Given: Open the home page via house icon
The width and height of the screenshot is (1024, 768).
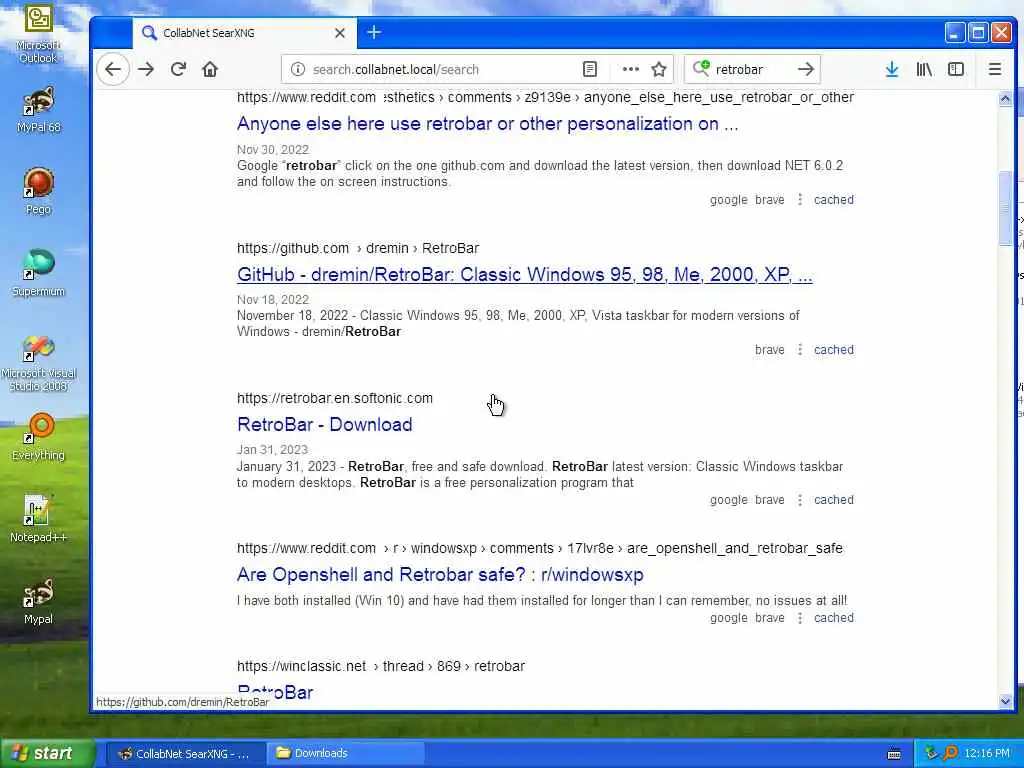Looking at the screenshot, I should (210, 69).
